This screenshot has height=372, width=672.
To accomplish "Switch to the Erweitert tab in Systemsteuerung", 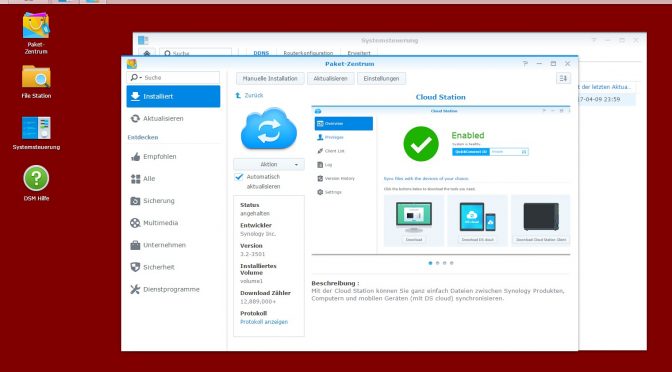I will [359, 53].
